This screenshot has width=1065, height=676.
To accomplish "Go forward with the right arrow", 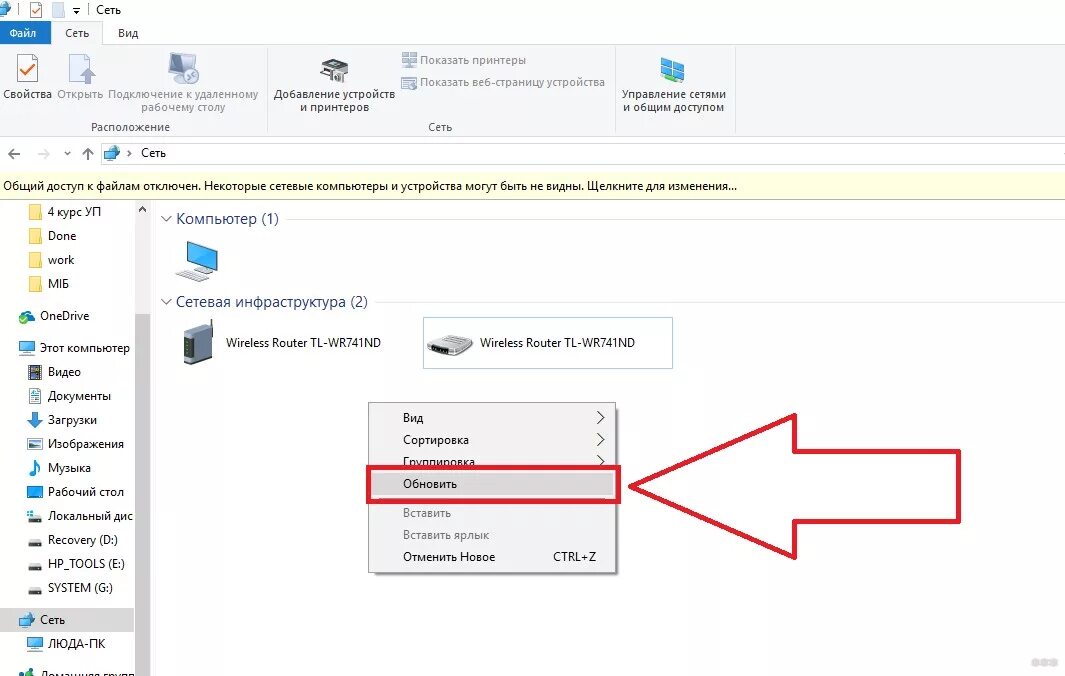I will coord(43,154).
